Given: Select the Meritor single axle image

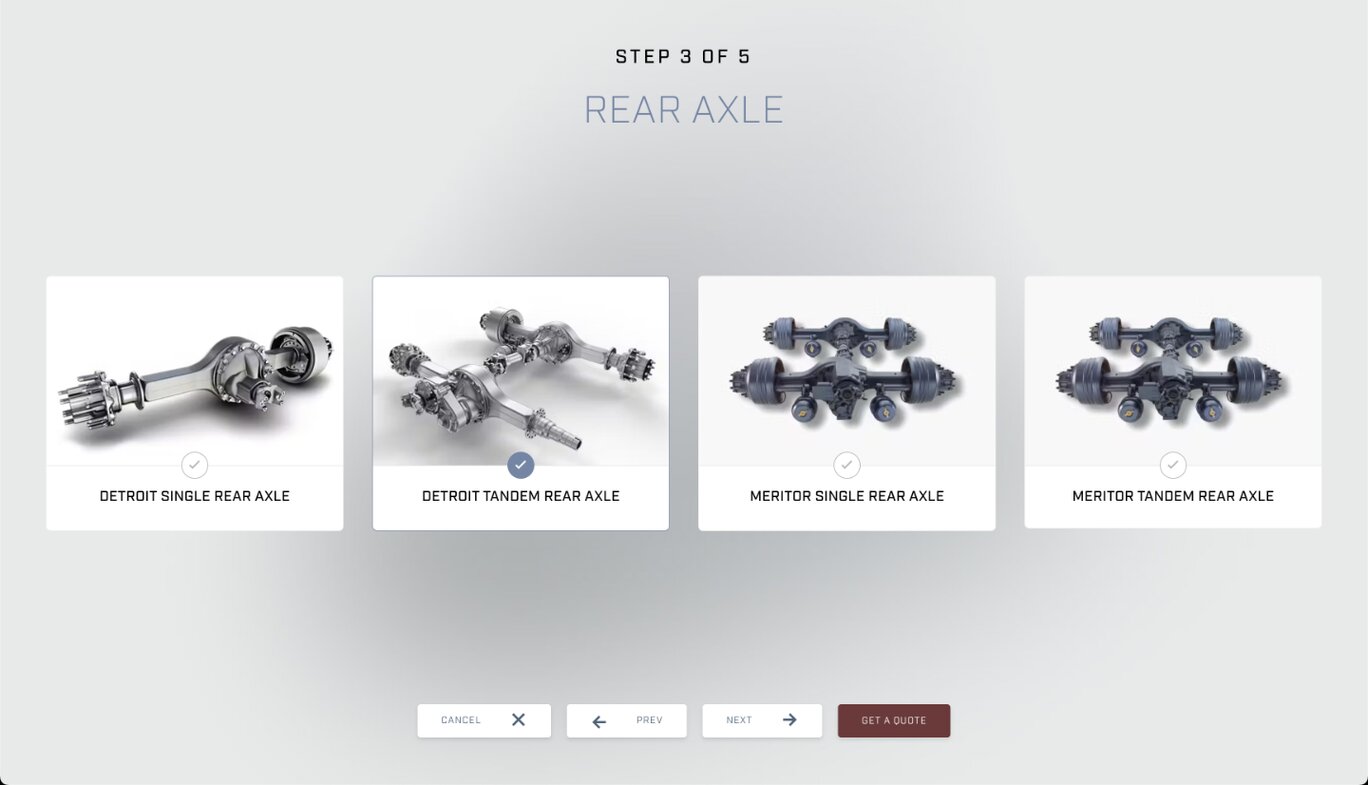Looking at the screenshot, I should 847,371.
